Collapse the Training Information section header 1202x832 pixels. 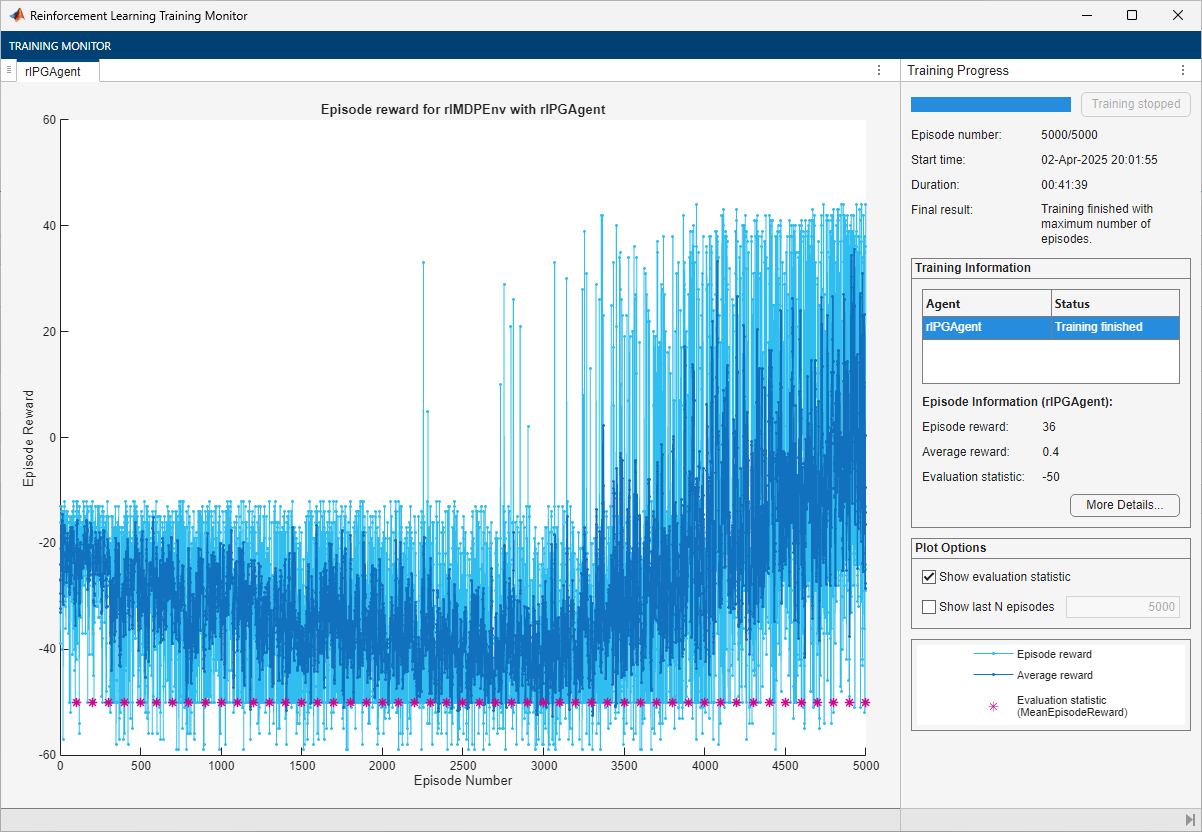click(972, 268)
